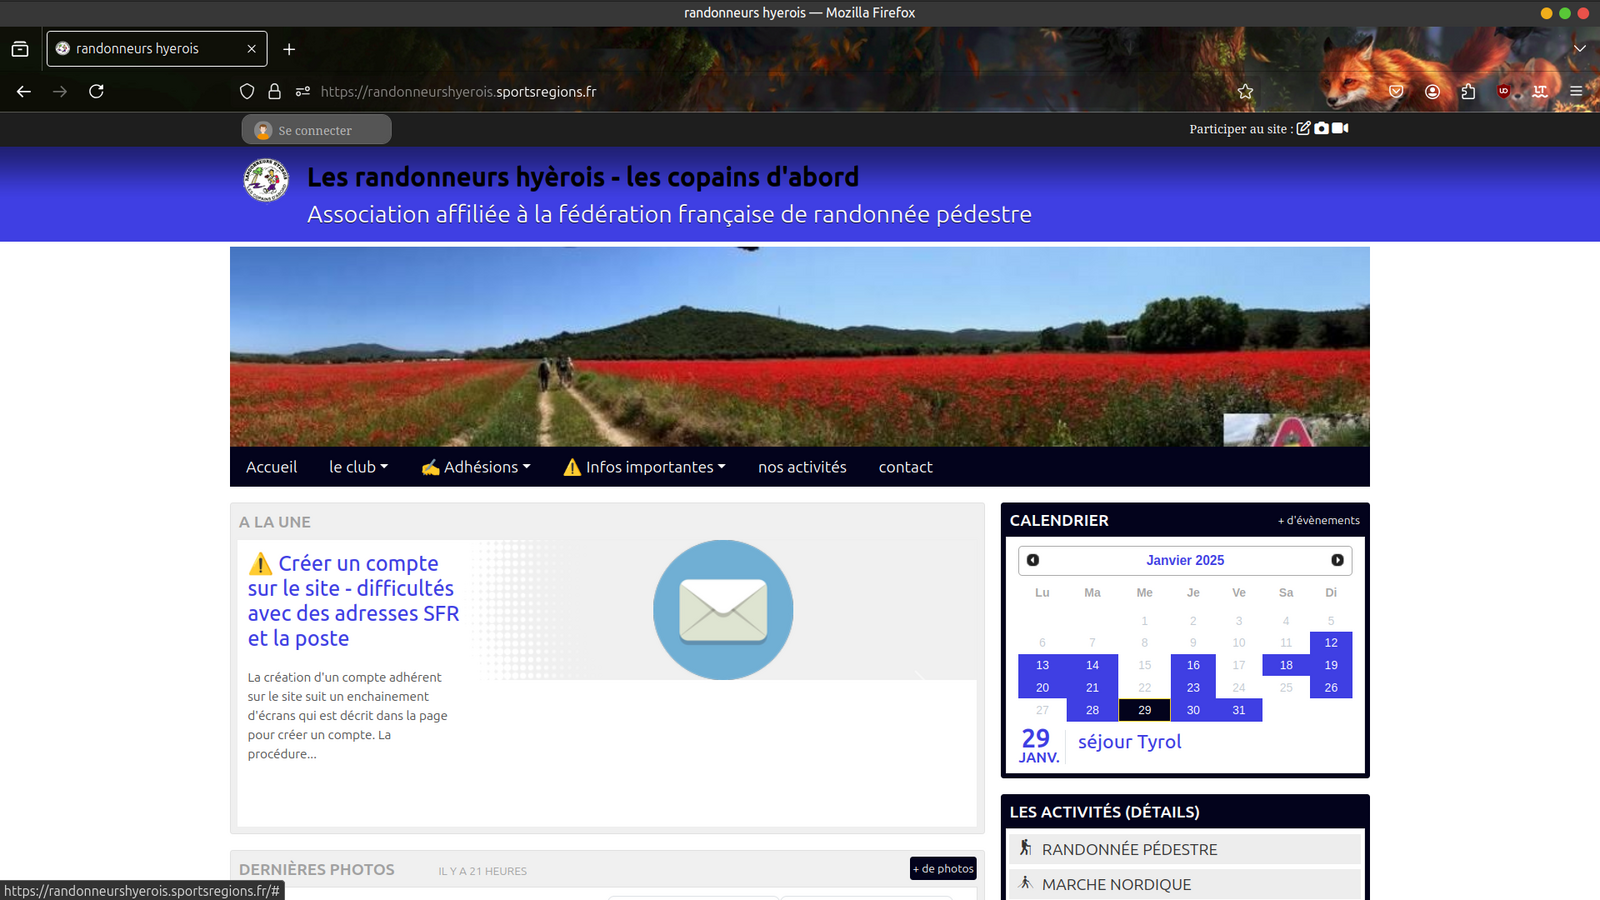1600x900 pixels.
Task: Go to the 'nos activités' menu item
Action: (802, 467)
